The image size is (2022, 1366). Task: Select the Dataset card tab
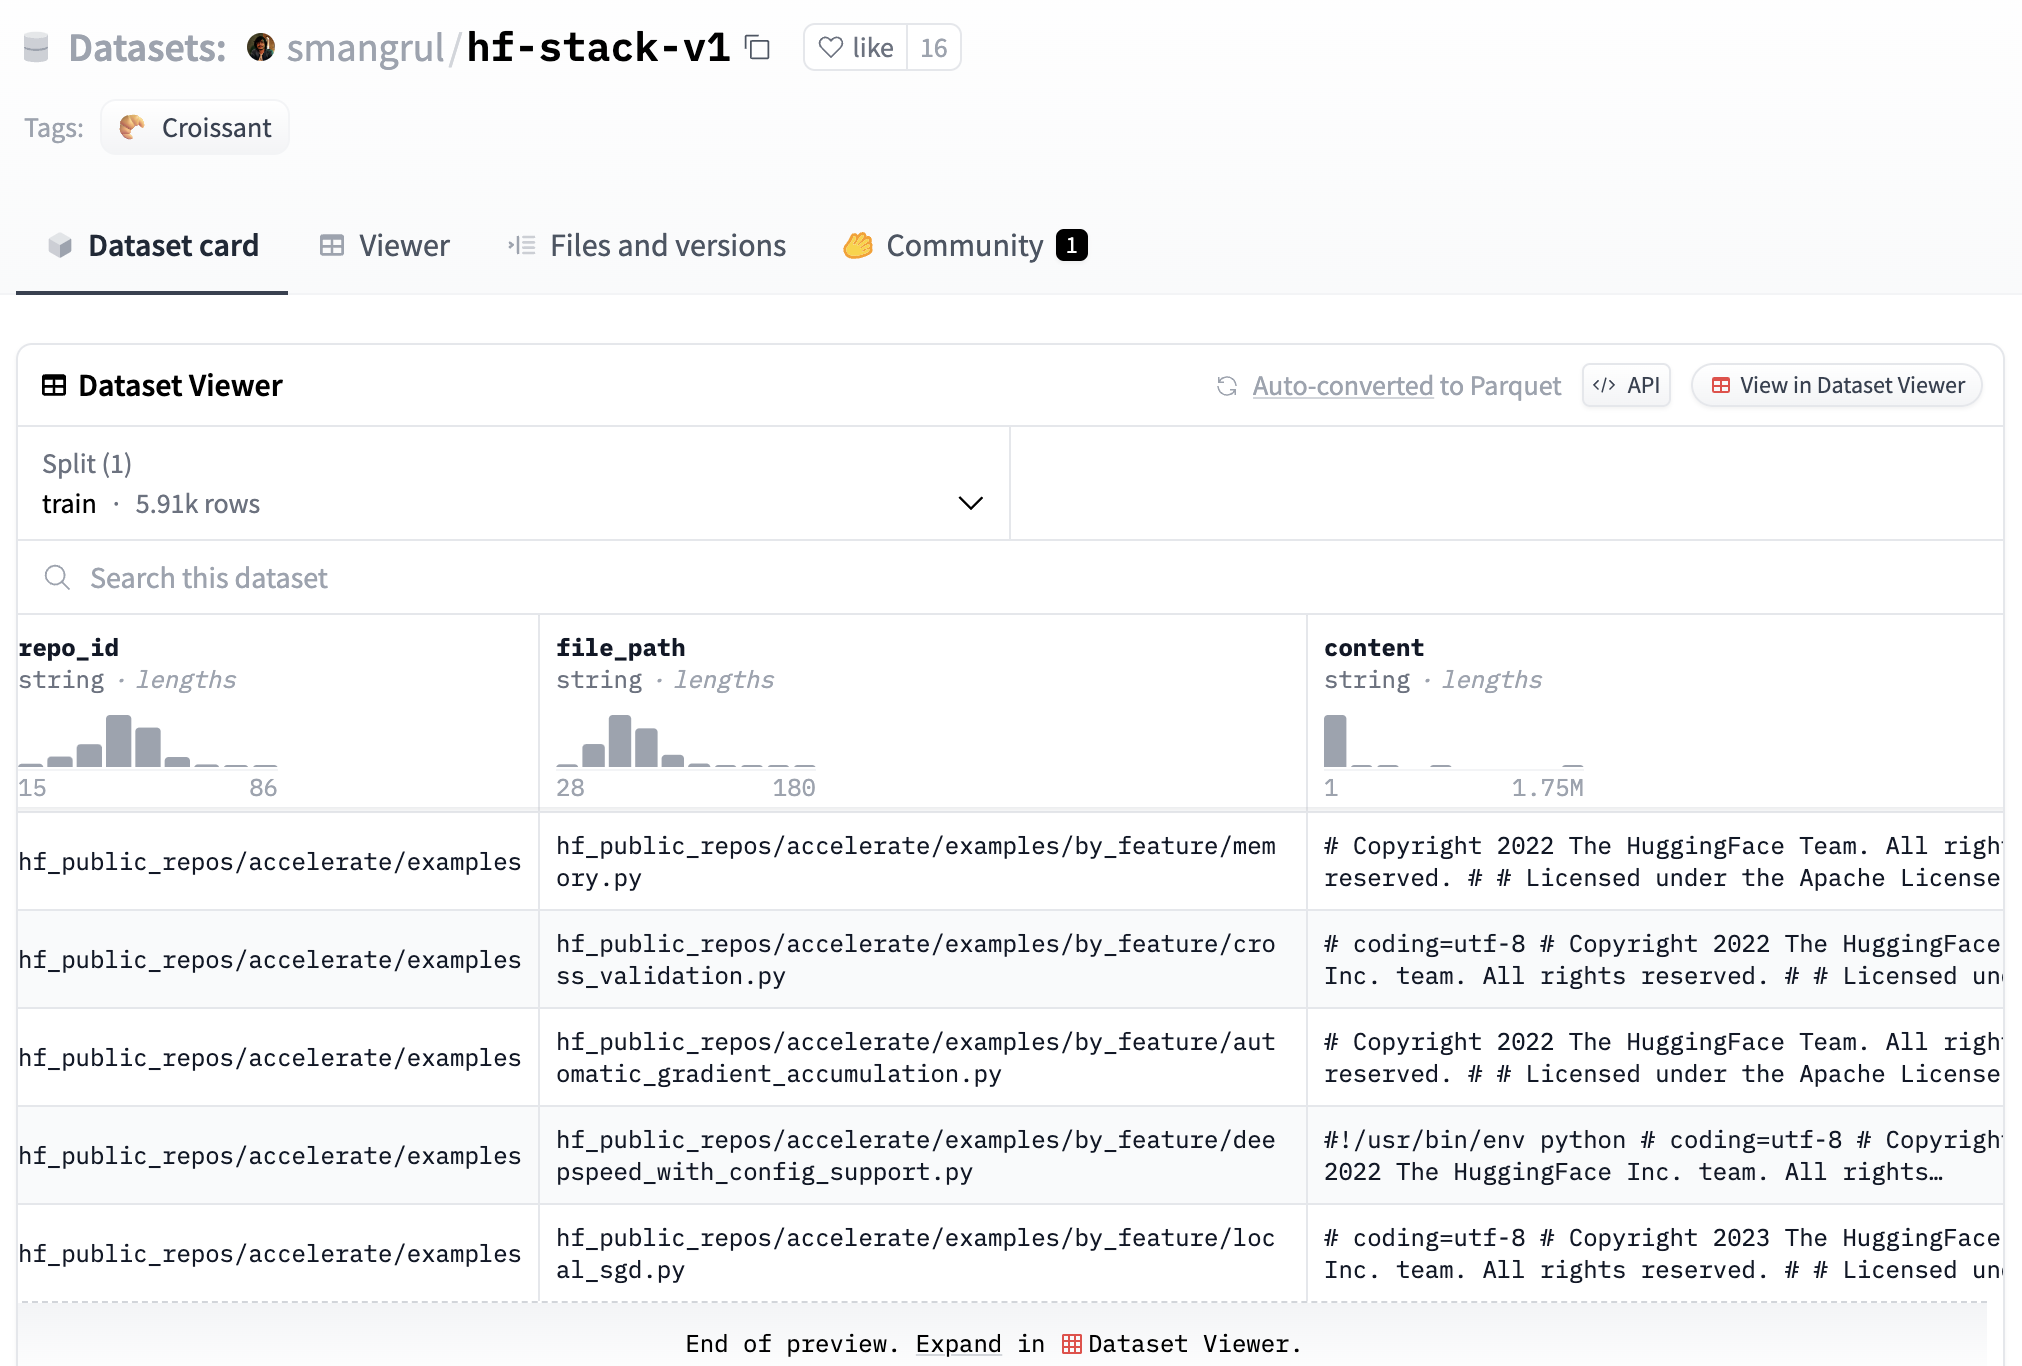(x=153, y=246)
